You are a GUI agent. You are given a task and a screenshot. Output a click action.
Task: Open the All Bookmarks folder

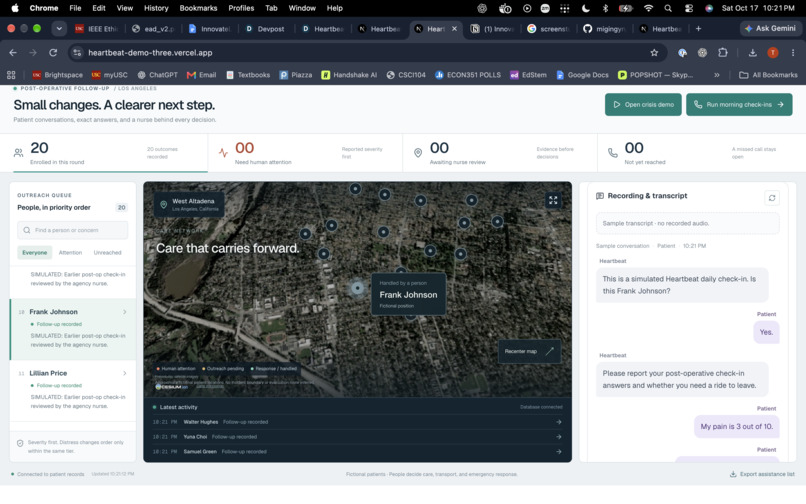[x=768, y=75]
